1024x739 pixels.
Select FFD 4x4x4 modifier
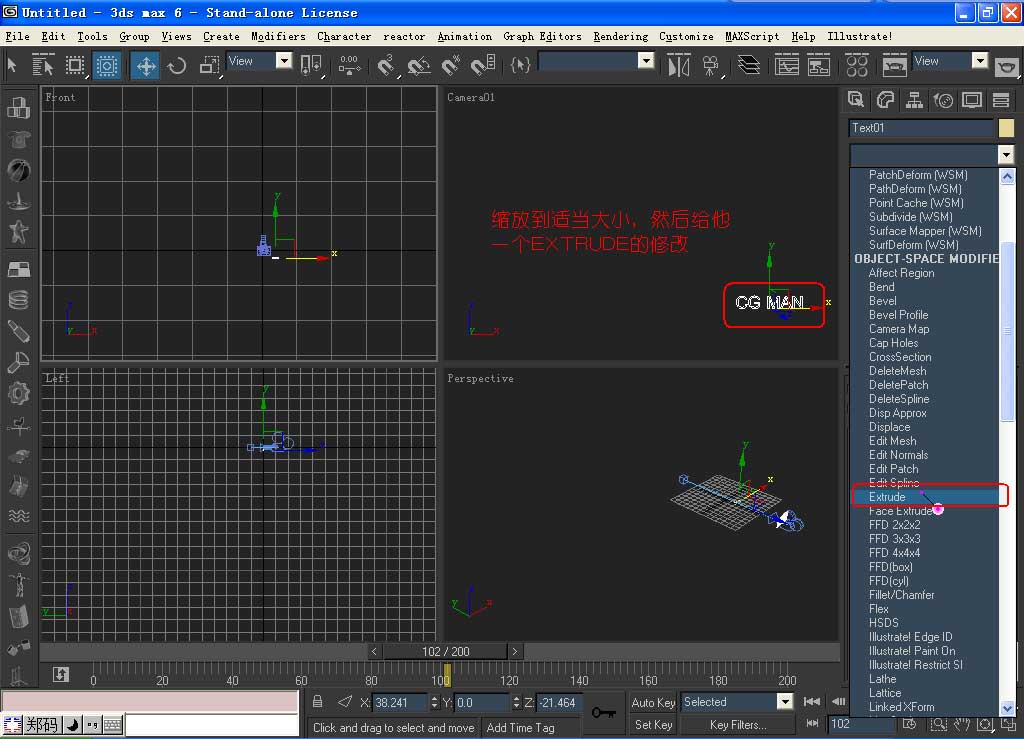(894, 553)
